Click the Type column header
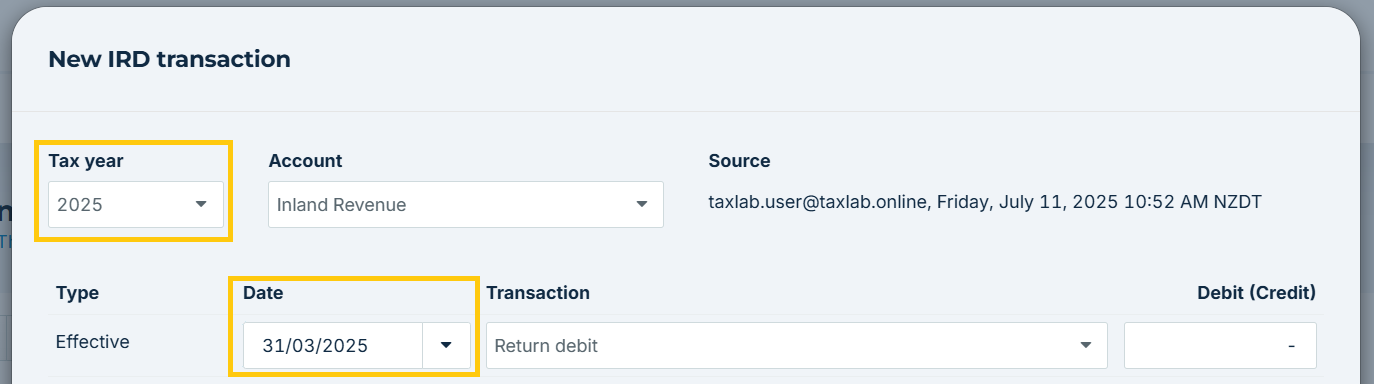This screenshot has width=1374, height=384. pos(77,293)
